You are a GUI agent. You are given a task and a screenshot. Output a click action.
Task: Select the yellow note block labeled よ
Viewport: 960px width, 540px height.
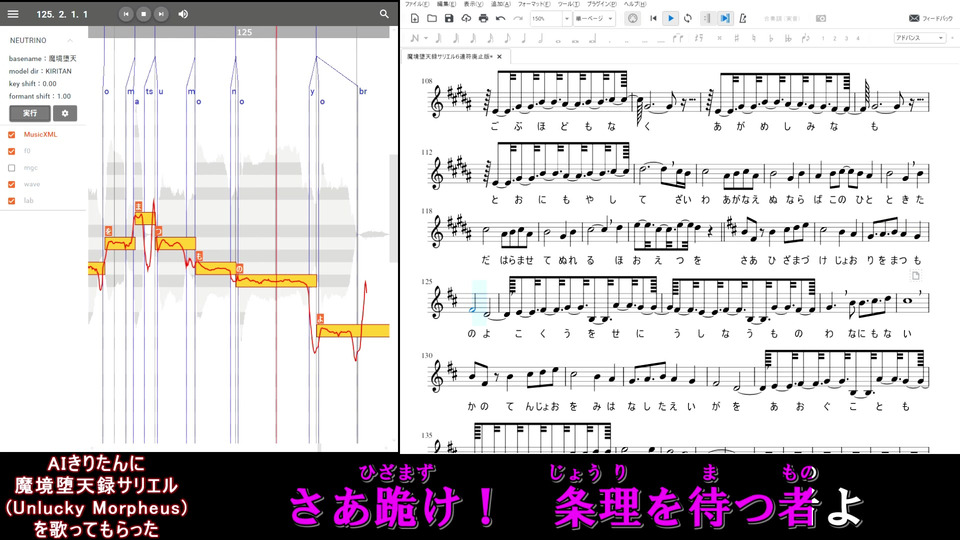pos(353,331)
